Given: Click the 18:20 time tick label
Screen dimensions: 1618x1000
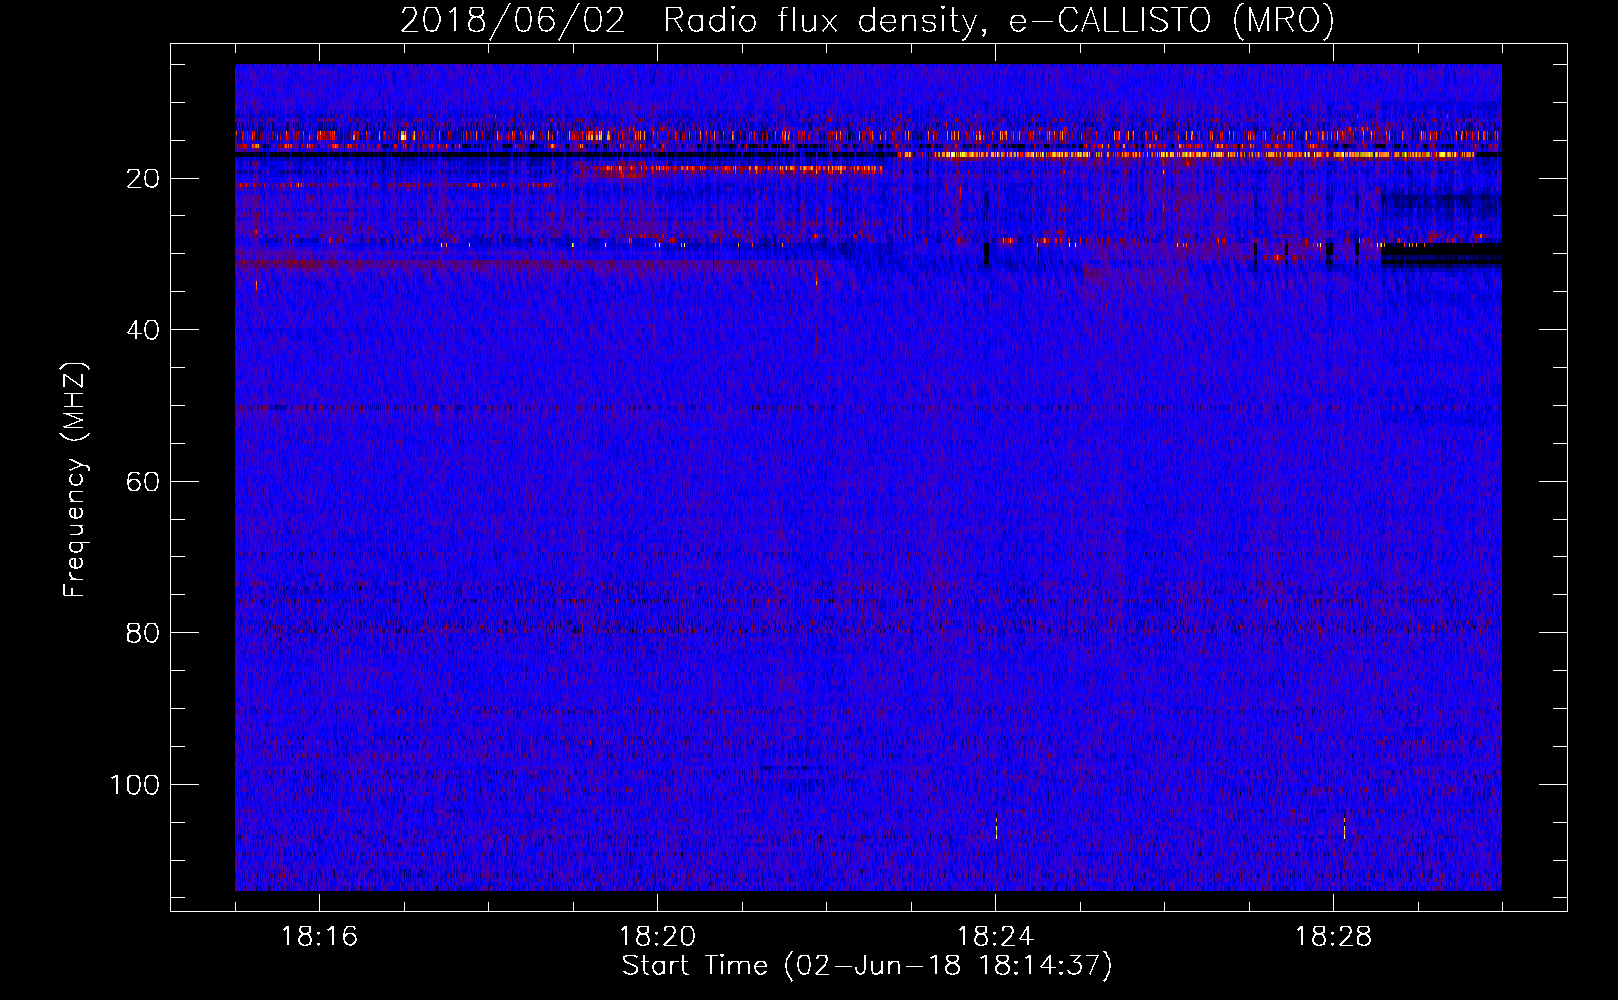Looking at the screenshot, I should point(657,937).
